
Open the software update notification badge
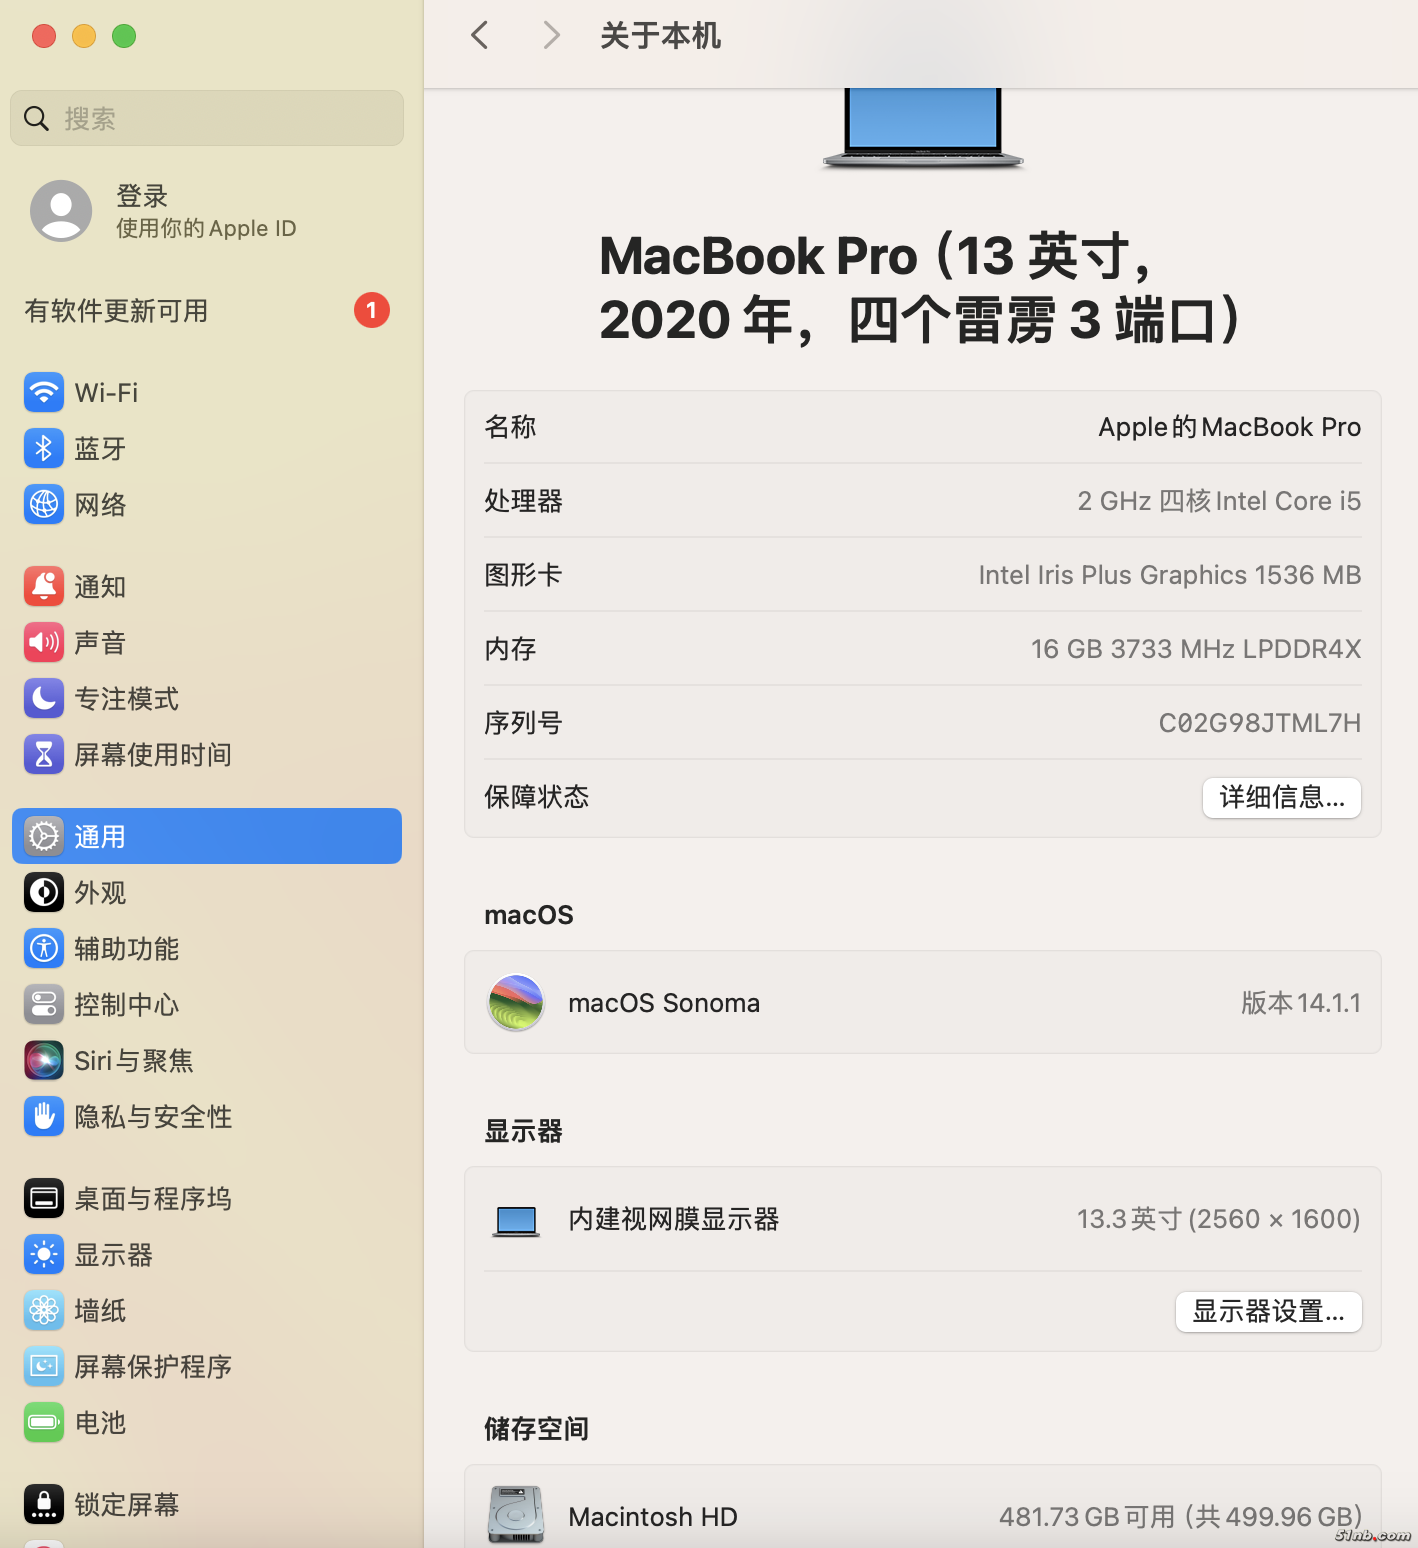[371, 310]
